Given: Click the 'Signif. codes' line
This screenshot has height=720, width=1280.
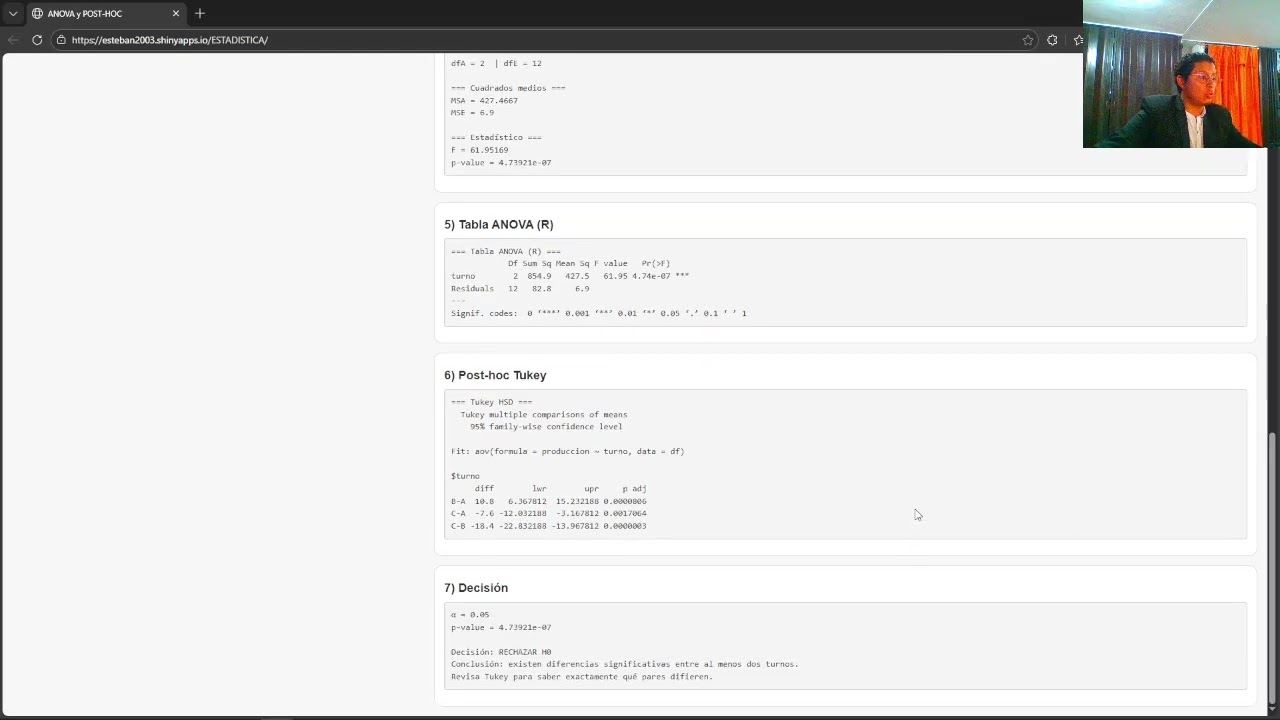Looking at the screenshot, I should point(598,314).
